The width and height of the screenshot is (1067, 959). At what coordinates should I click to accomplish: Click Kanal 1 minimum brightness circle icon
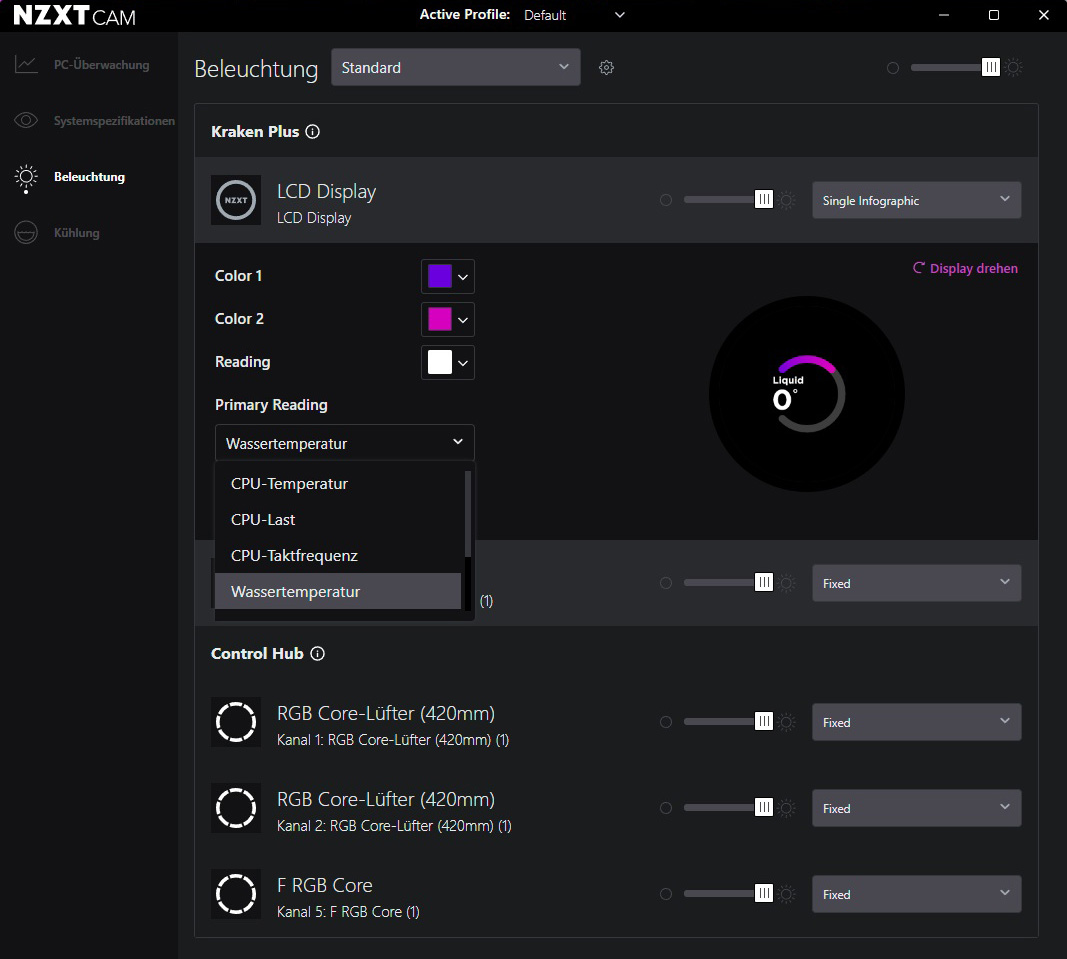pos(666,722)
